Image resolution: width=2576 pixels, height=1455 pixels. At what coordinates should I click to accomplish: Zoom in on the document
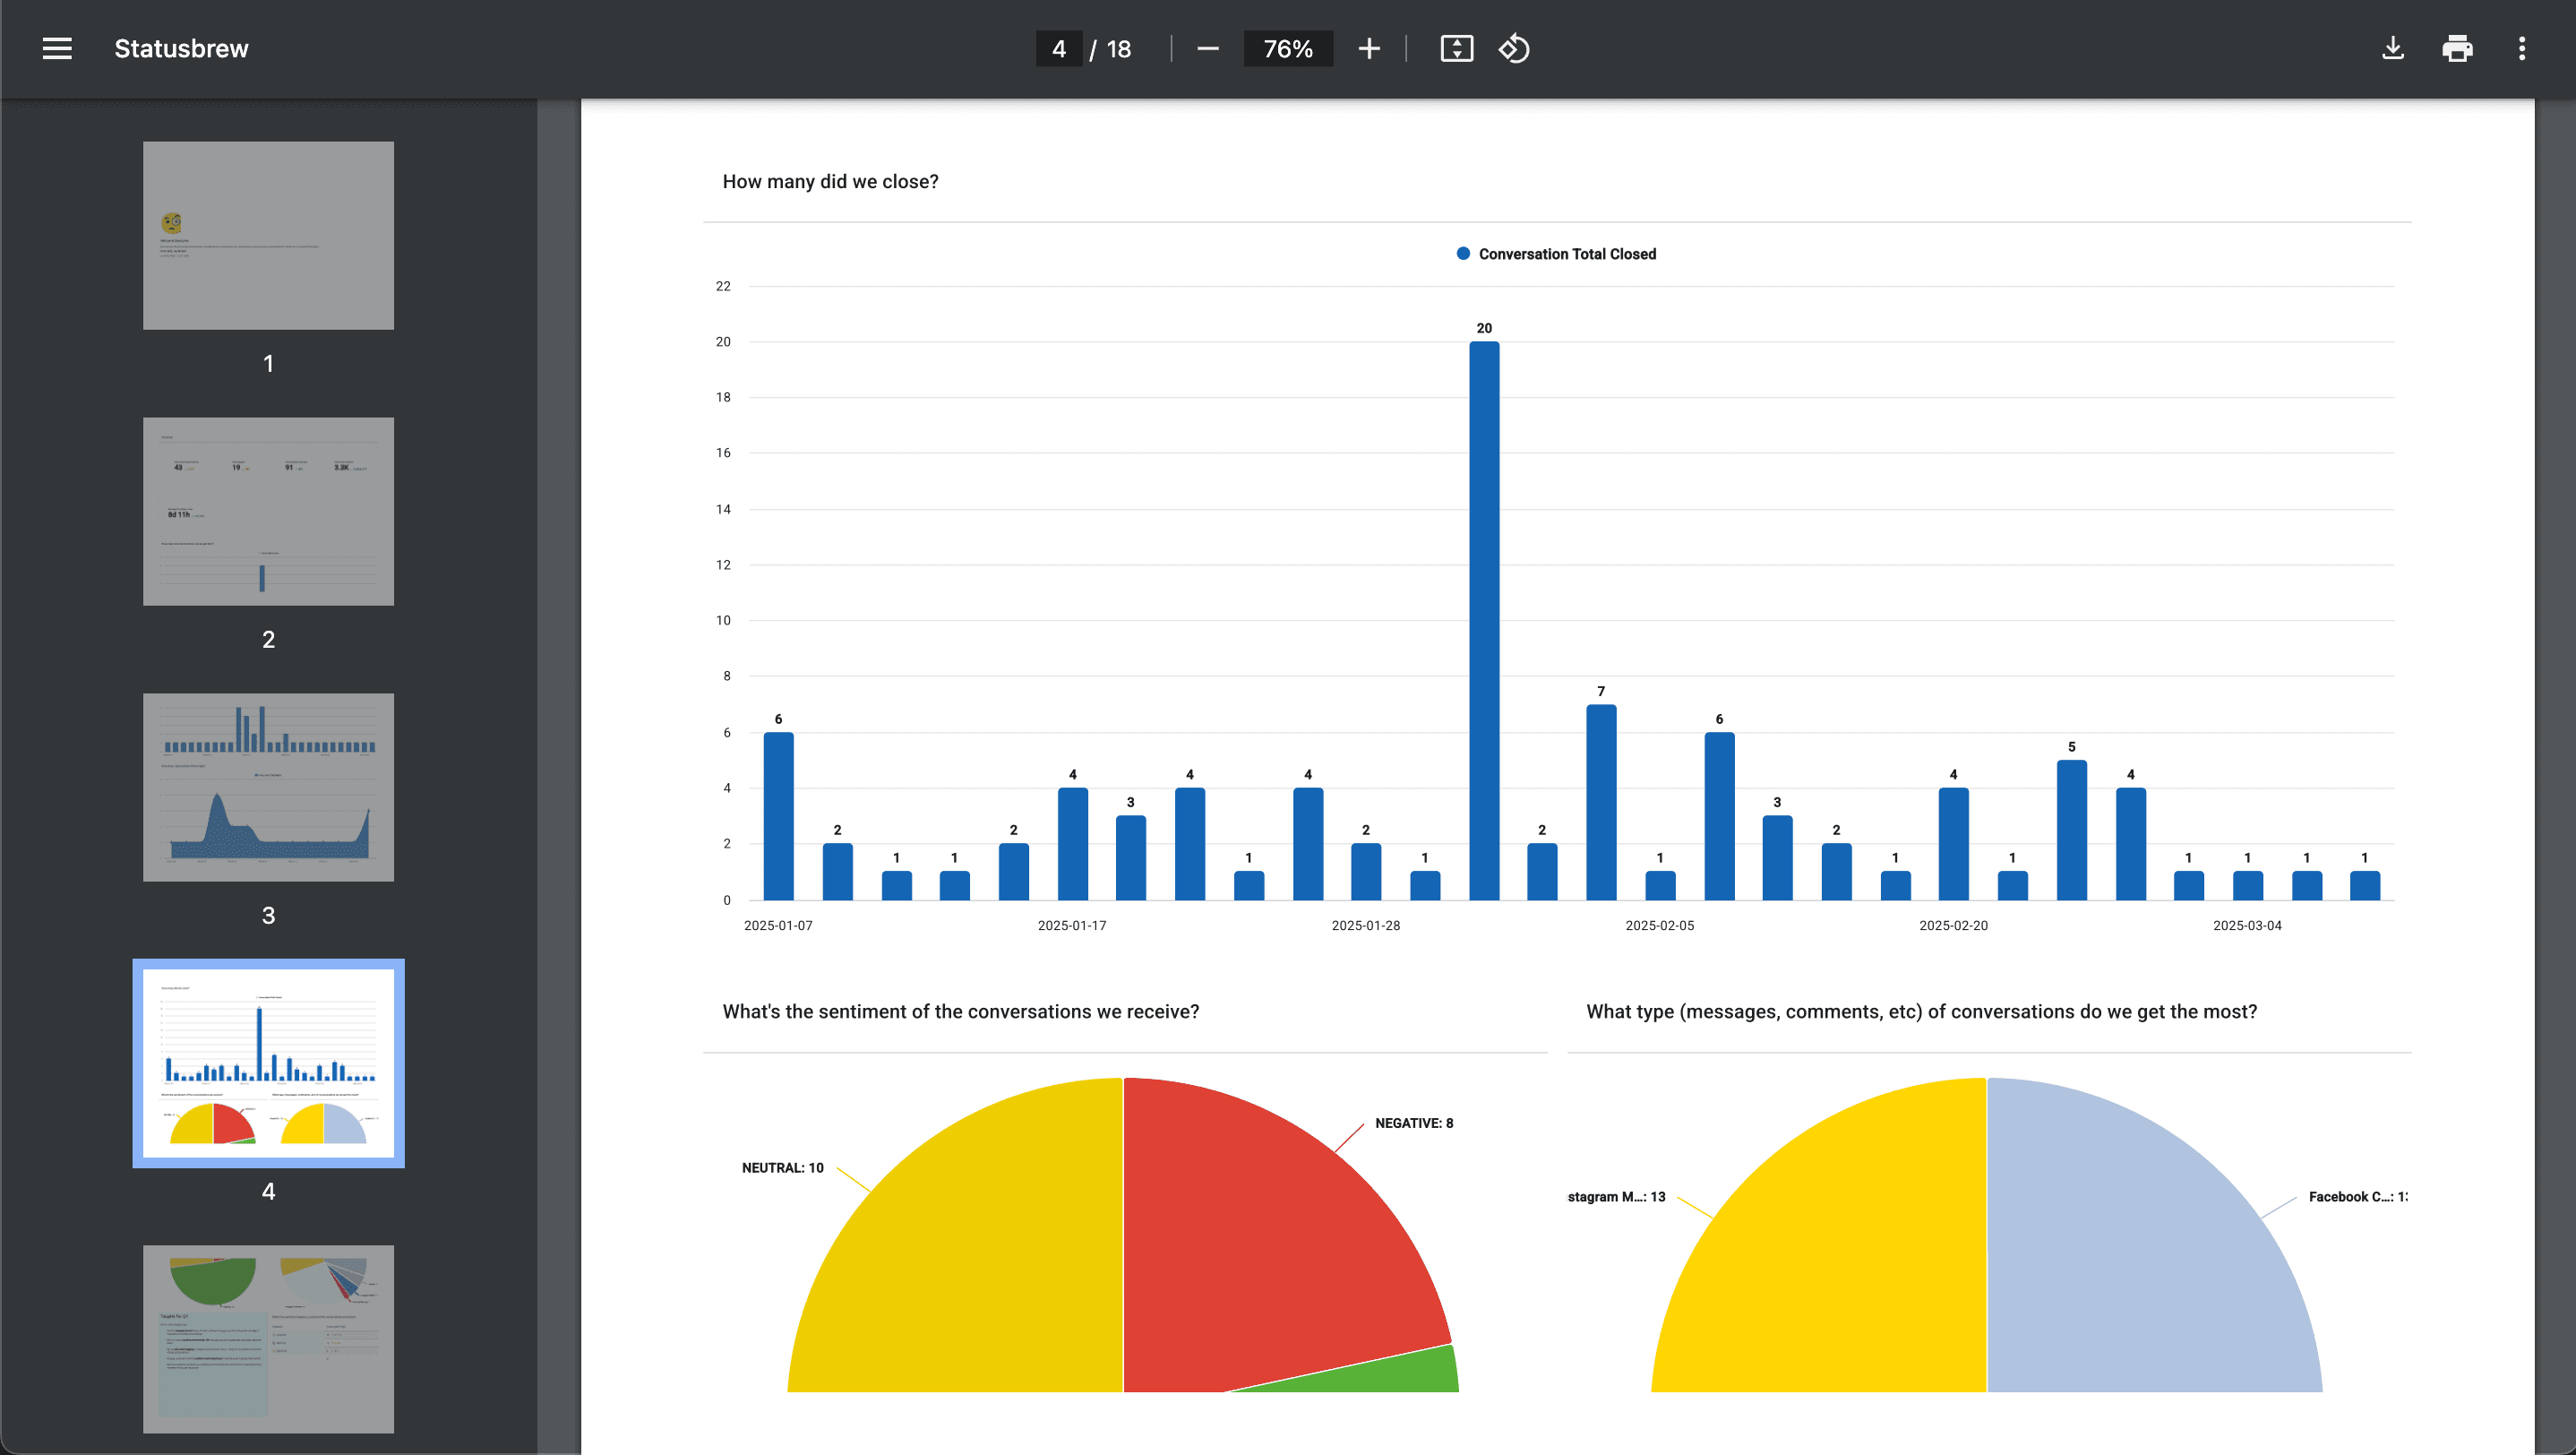point(1369,48)
